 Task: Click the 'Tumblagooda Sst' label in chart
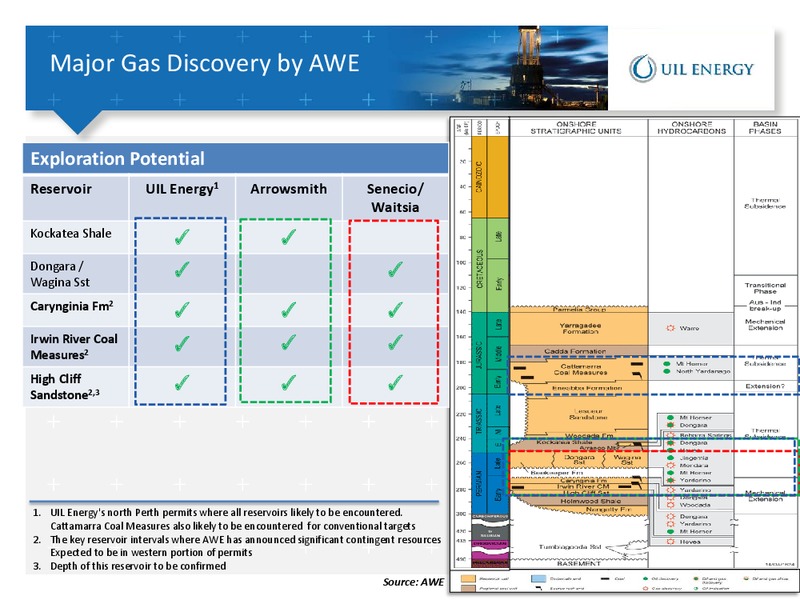tap(569, 546)
